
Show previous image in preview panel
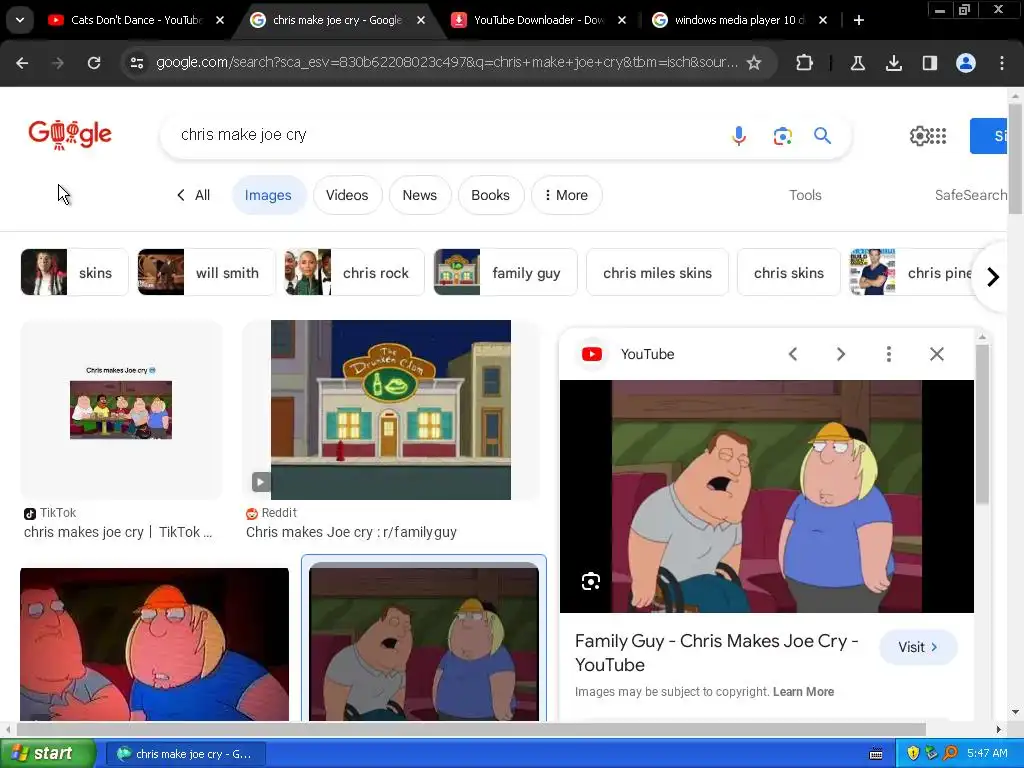(793, 354)
